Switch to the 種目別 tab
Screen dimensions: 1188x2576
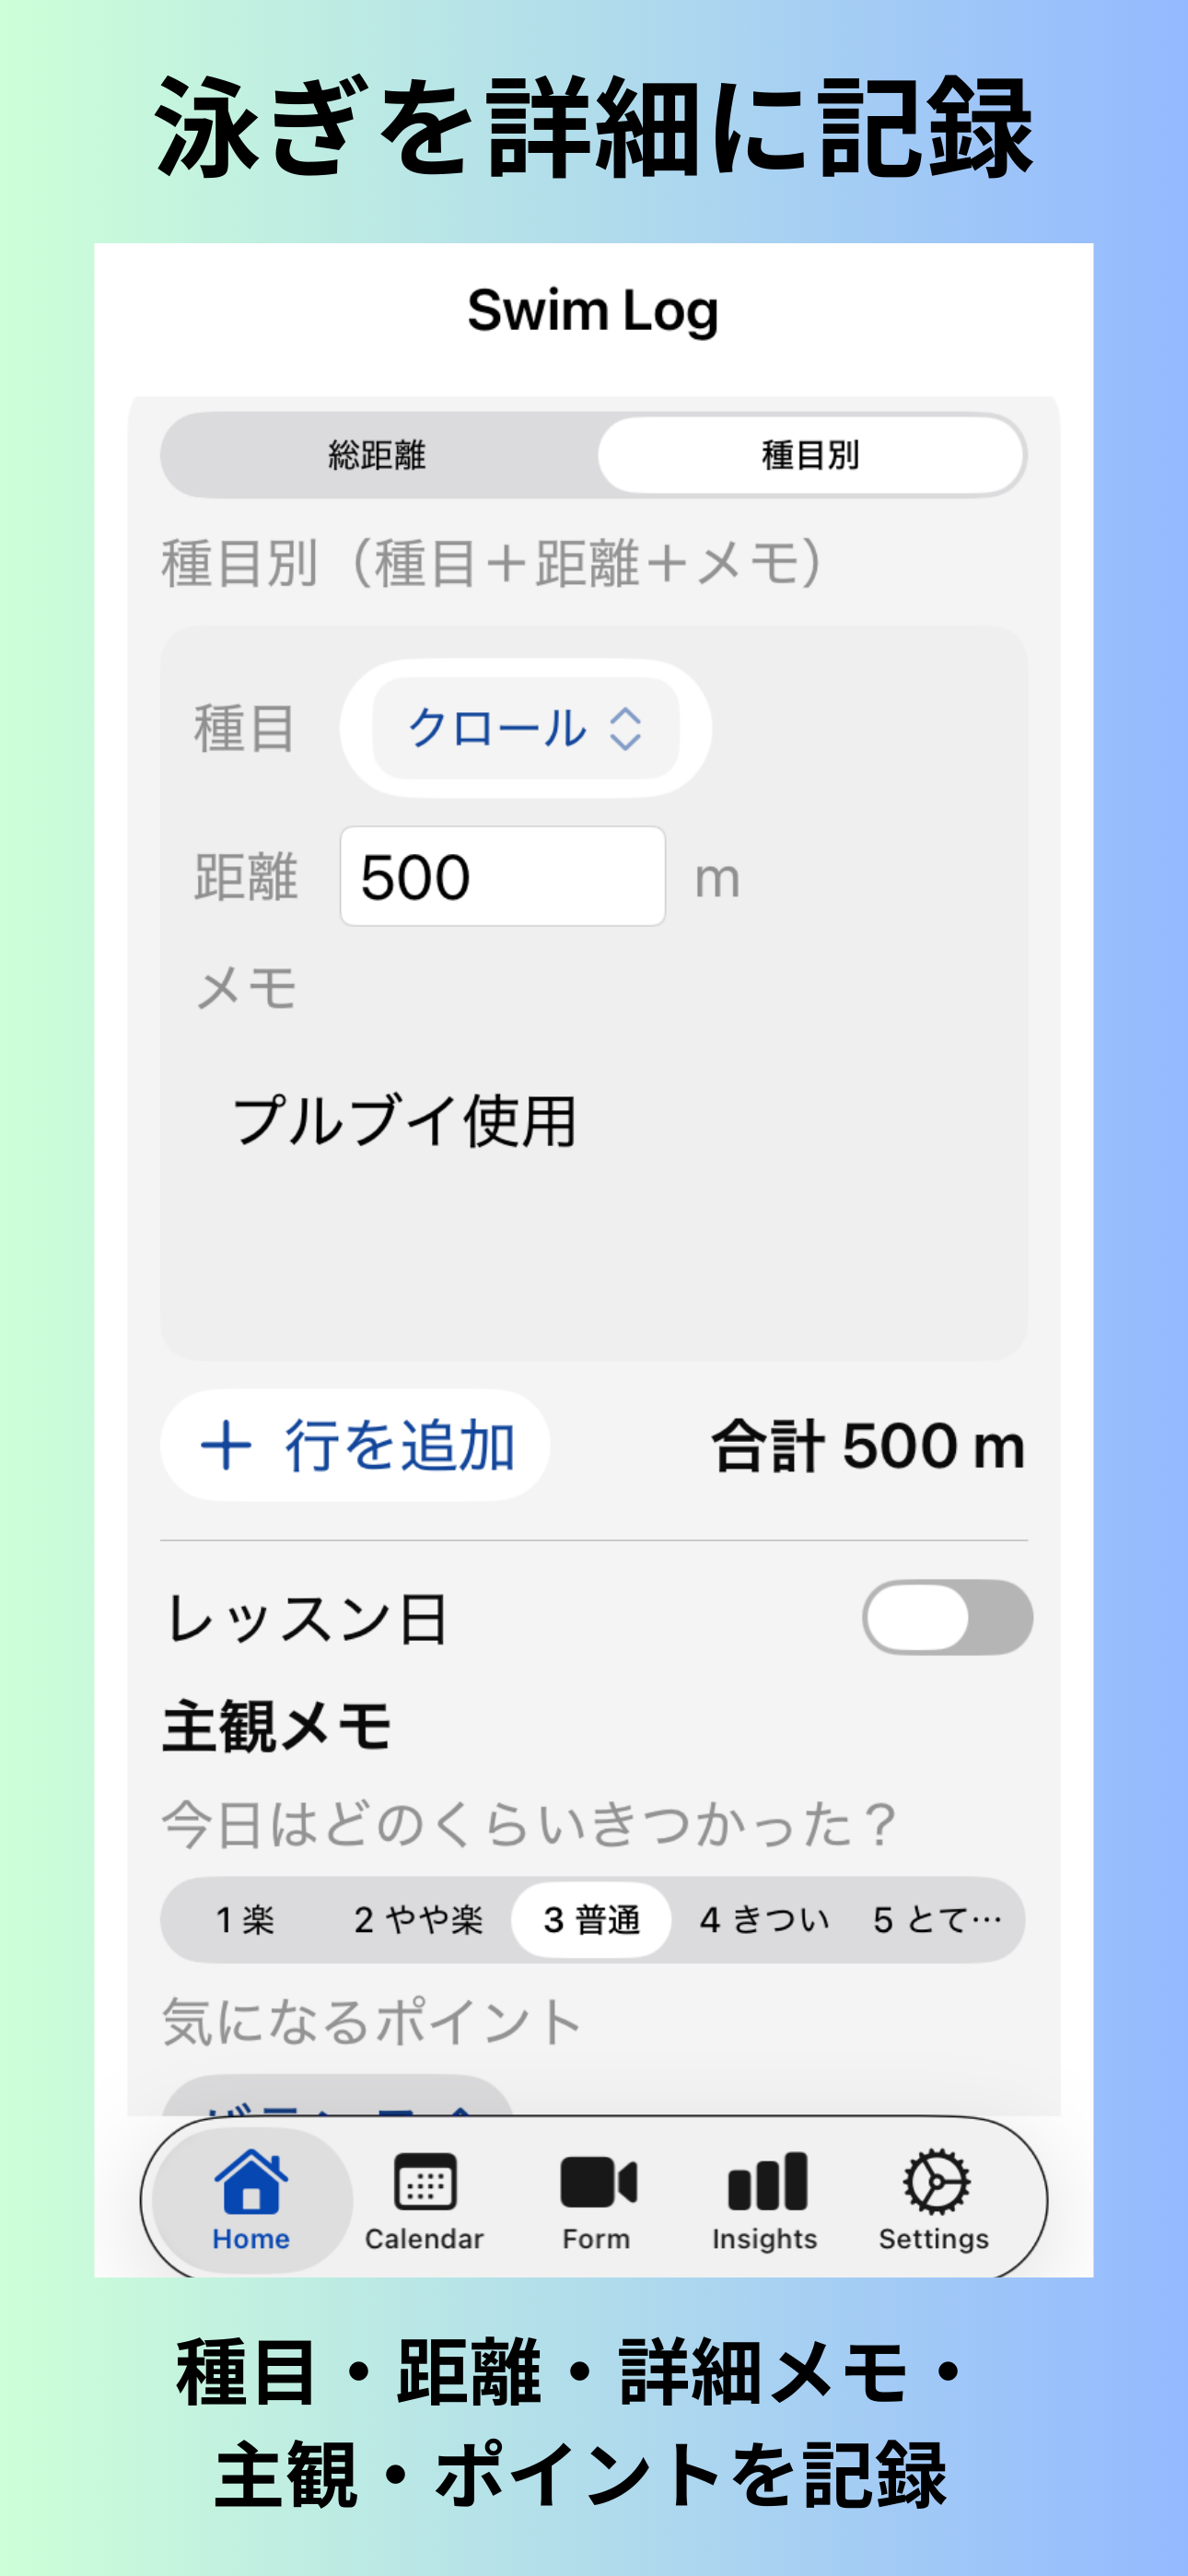pyautogui.click(x=810, y=456)
